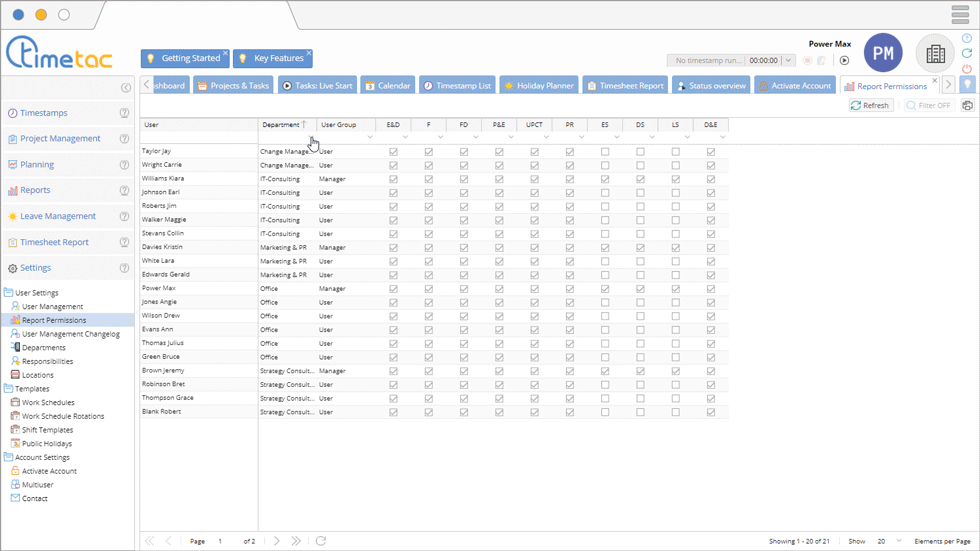Open the timestamp task dropdown arrow

tap(788, 61)
